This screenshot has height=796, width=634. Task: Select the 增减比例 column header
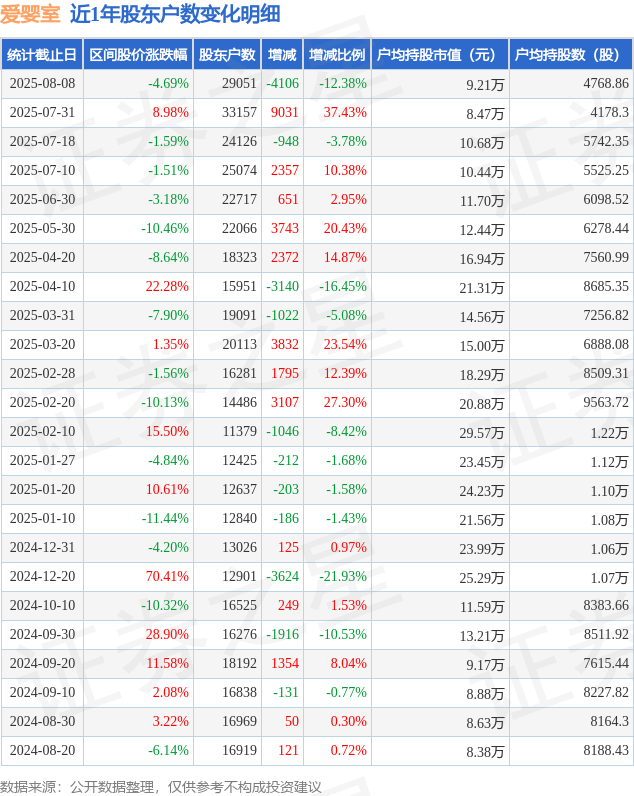pos(337,55)
